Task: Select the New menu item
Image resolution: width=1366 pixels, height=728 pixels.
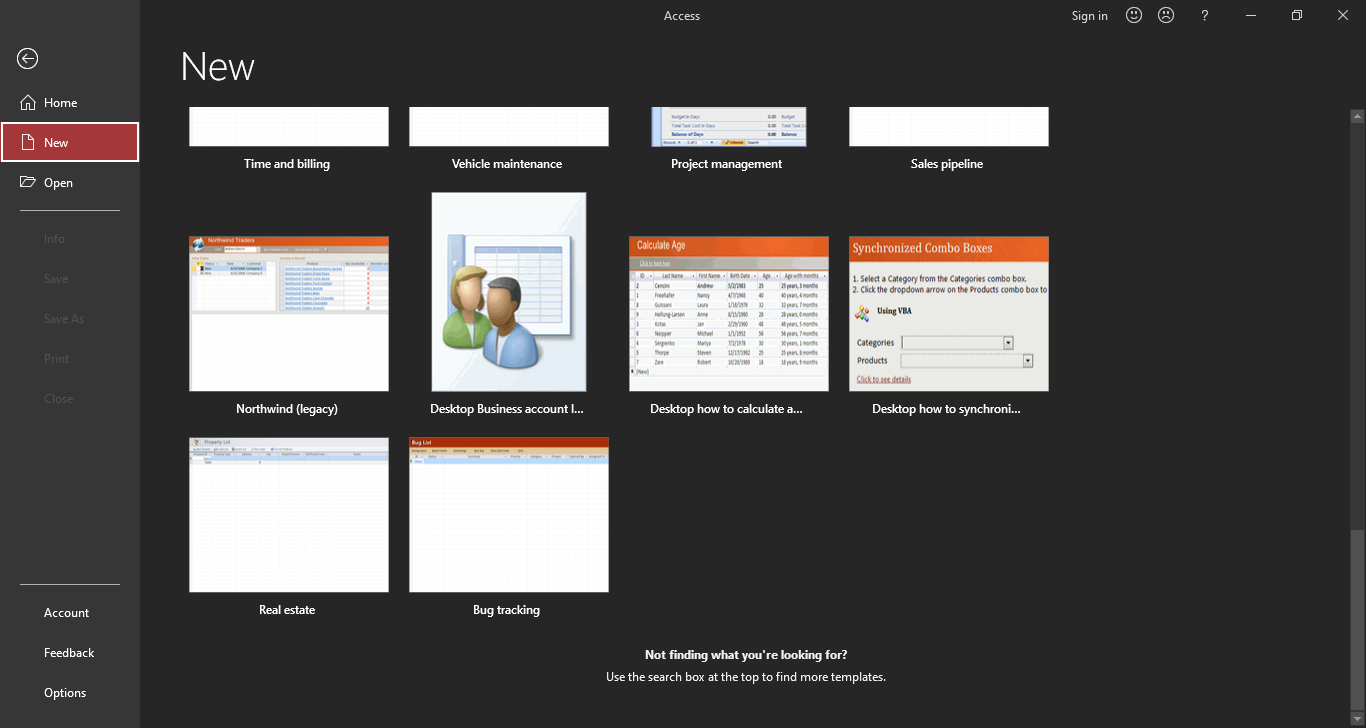Action: (x=69, y=142)
